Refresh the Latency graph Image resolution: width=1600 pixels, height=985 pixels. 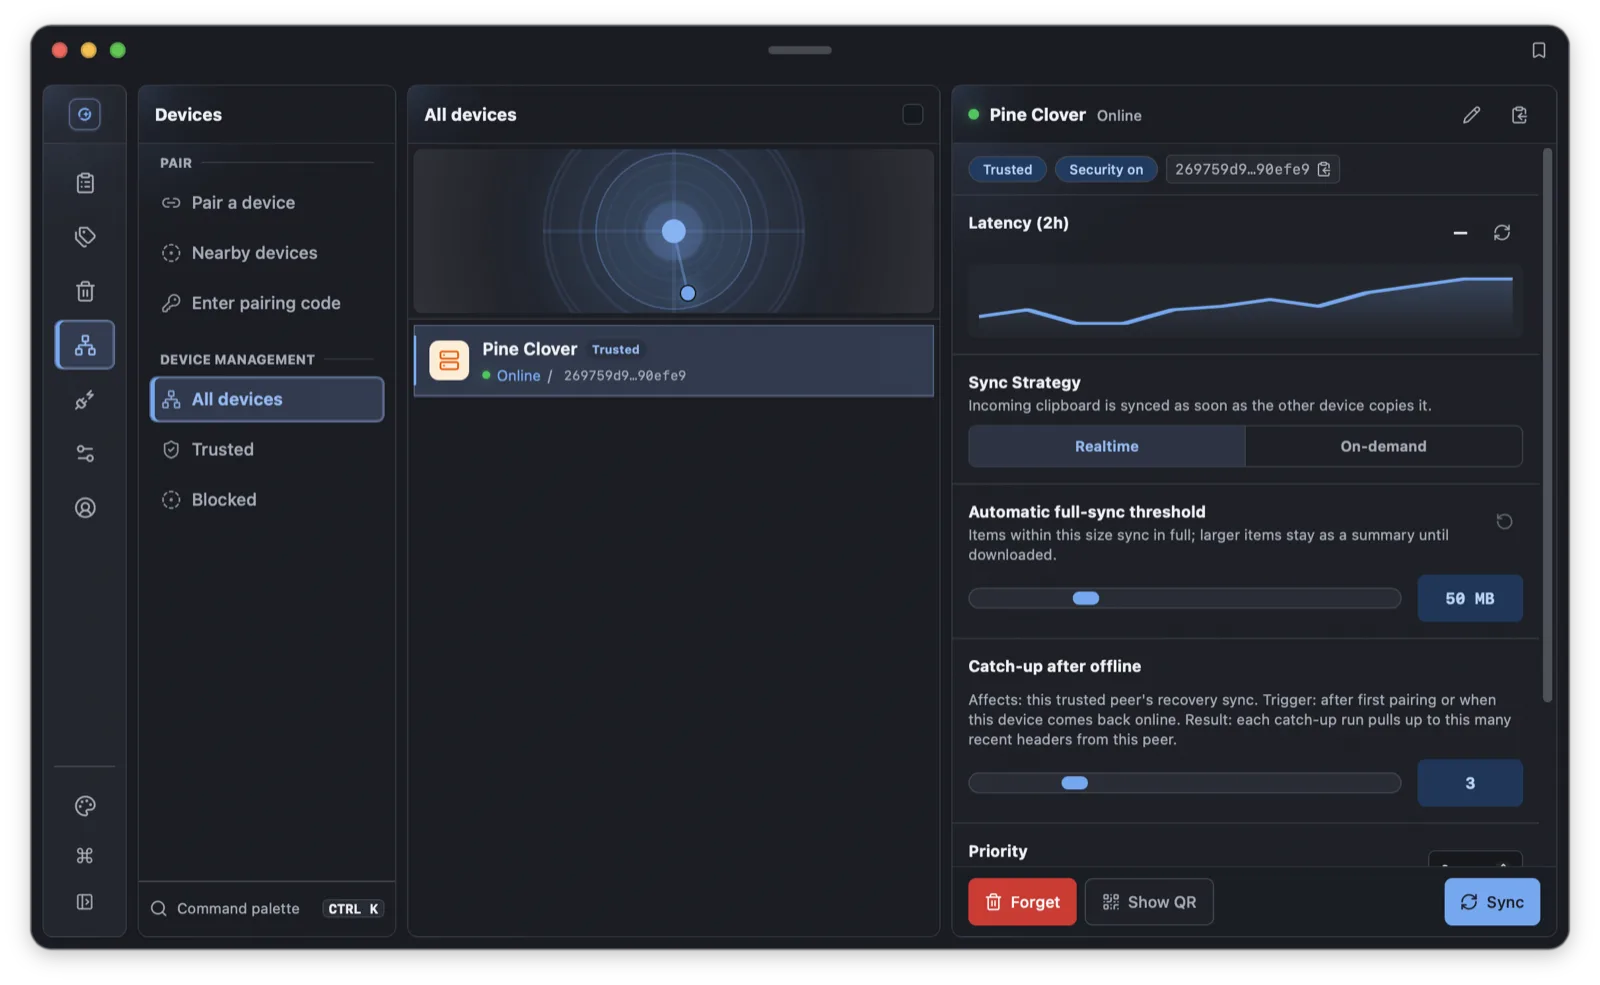[1502, 232]
